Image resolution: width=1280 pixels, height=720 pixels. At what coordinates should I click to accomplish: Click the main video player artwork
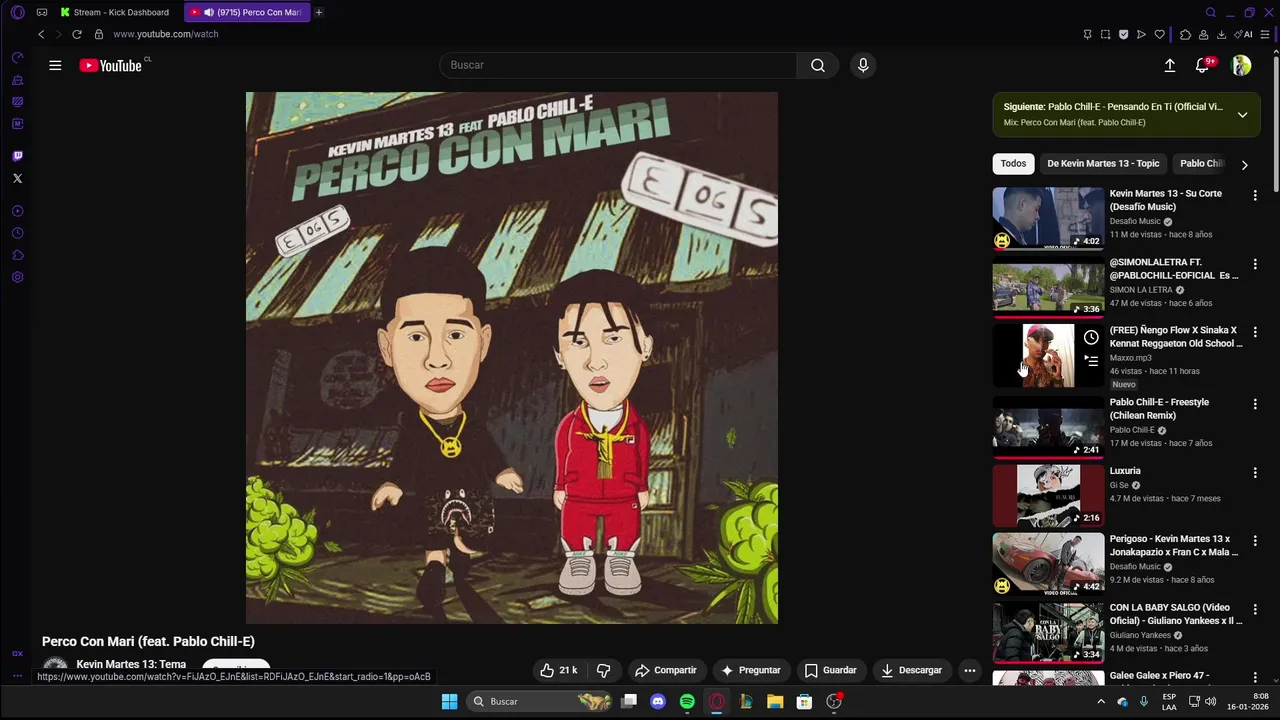click(x=512, y=358)
